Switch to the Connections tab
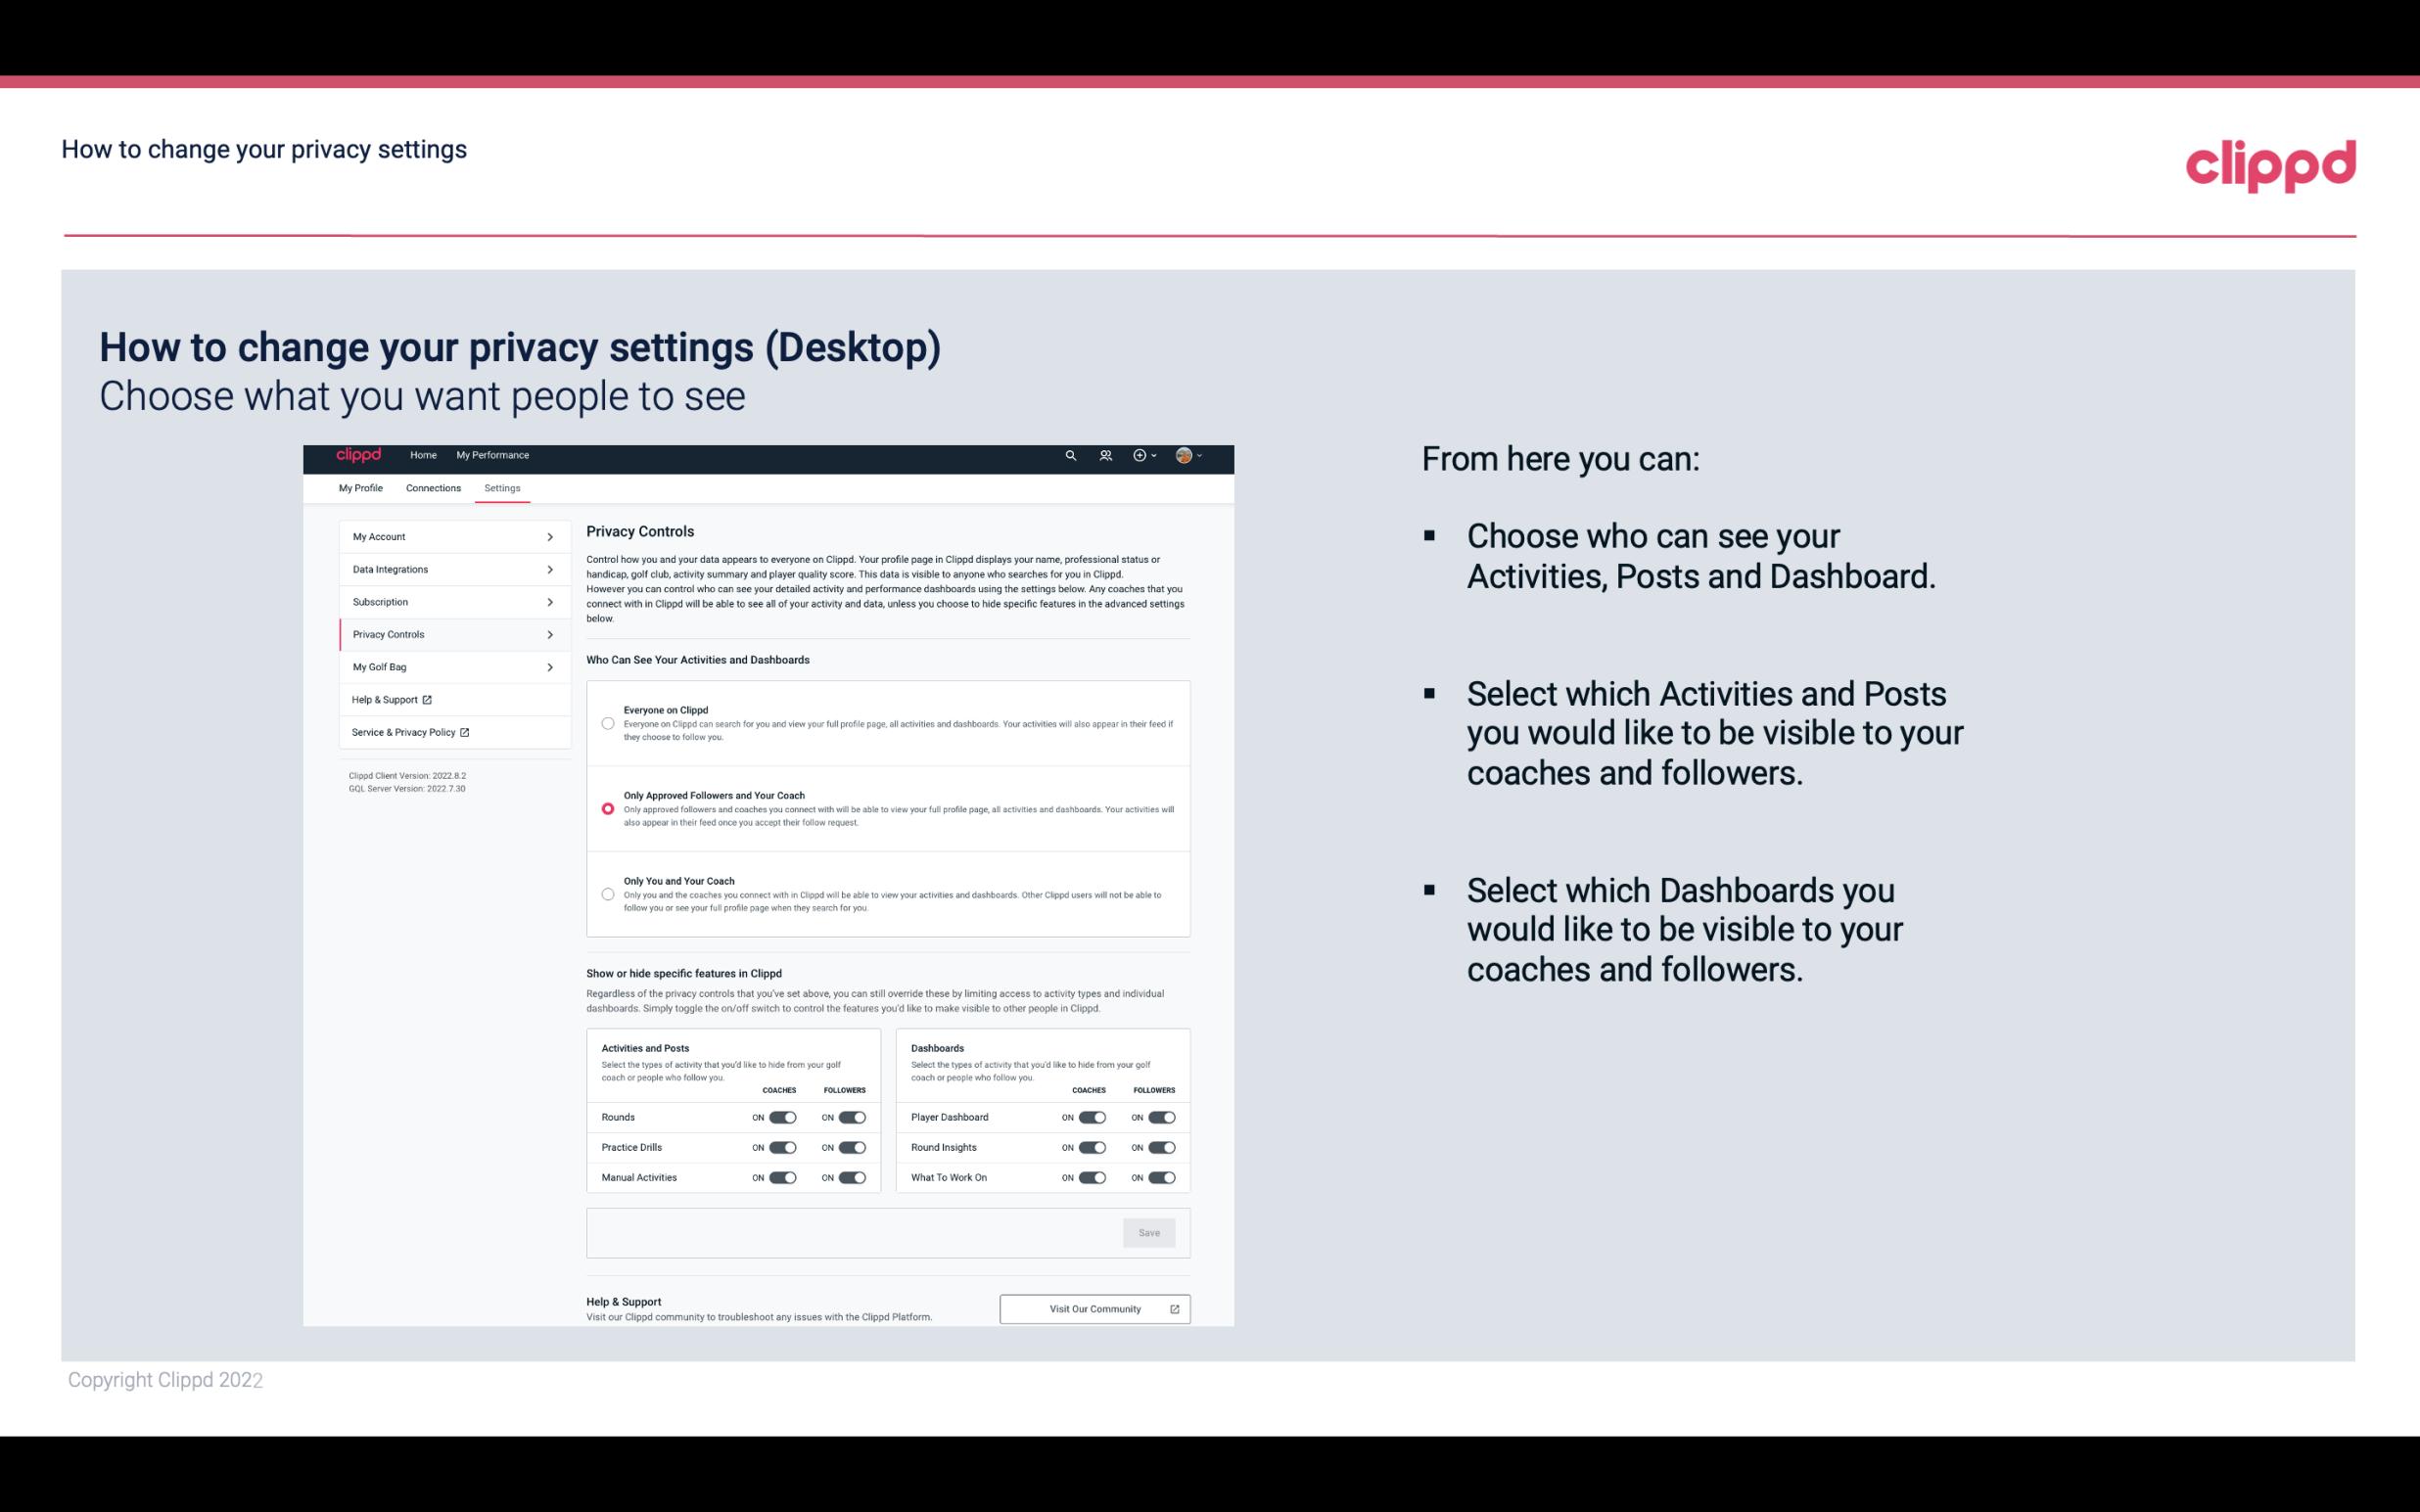 tap(432, 487)
